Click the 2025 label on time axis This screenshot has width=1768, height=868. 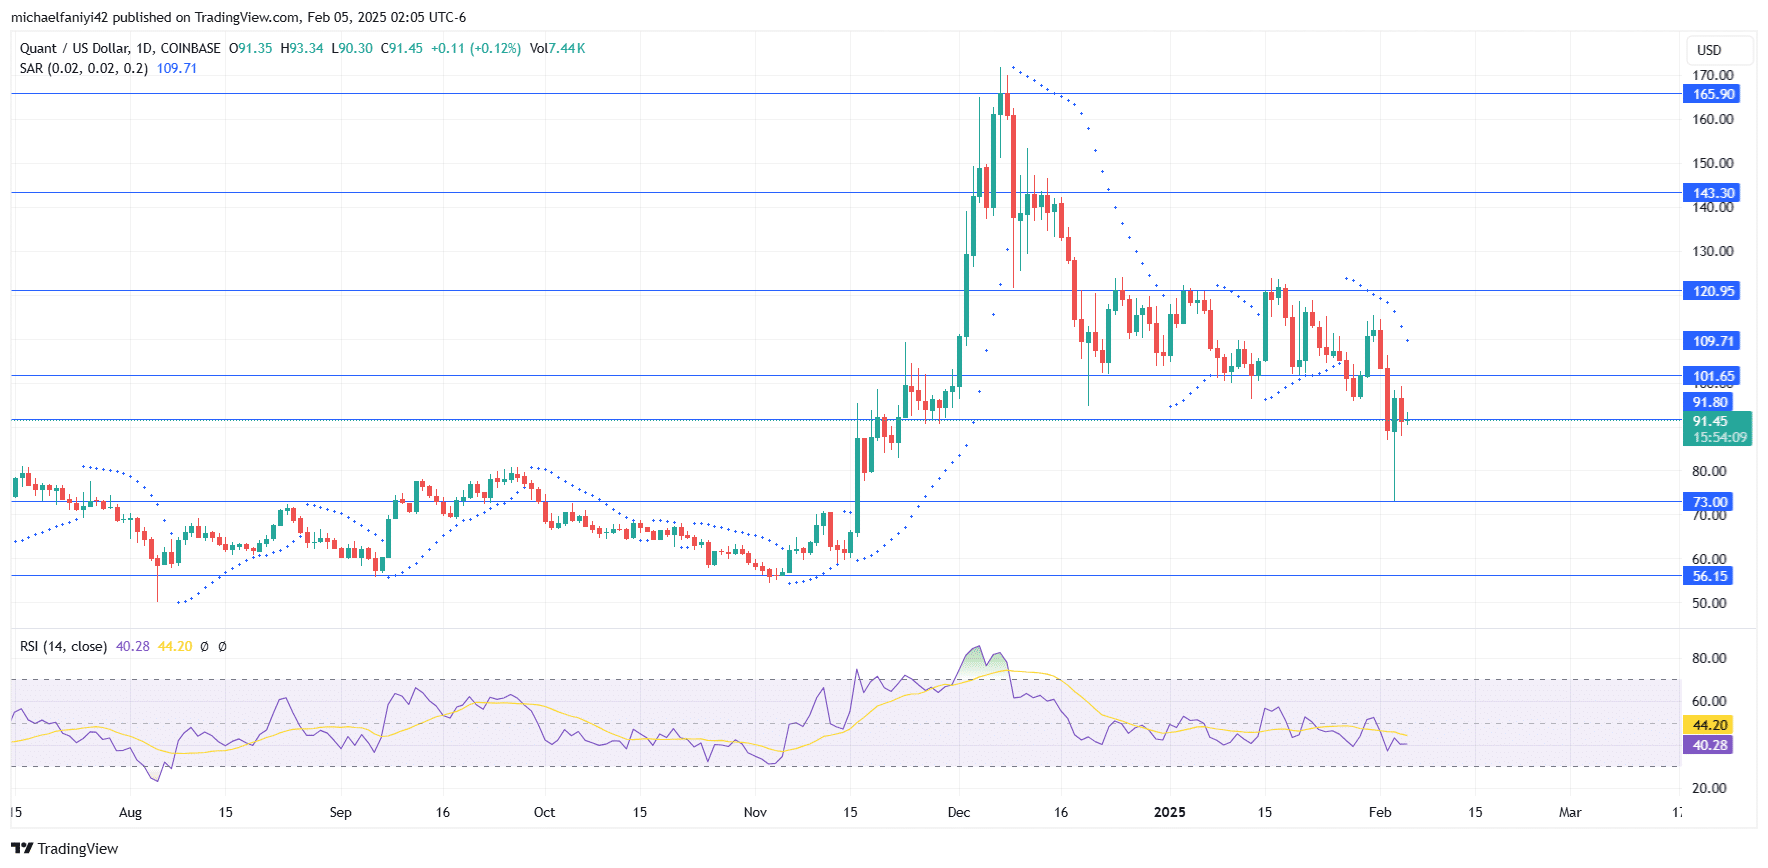(1169, 812)
